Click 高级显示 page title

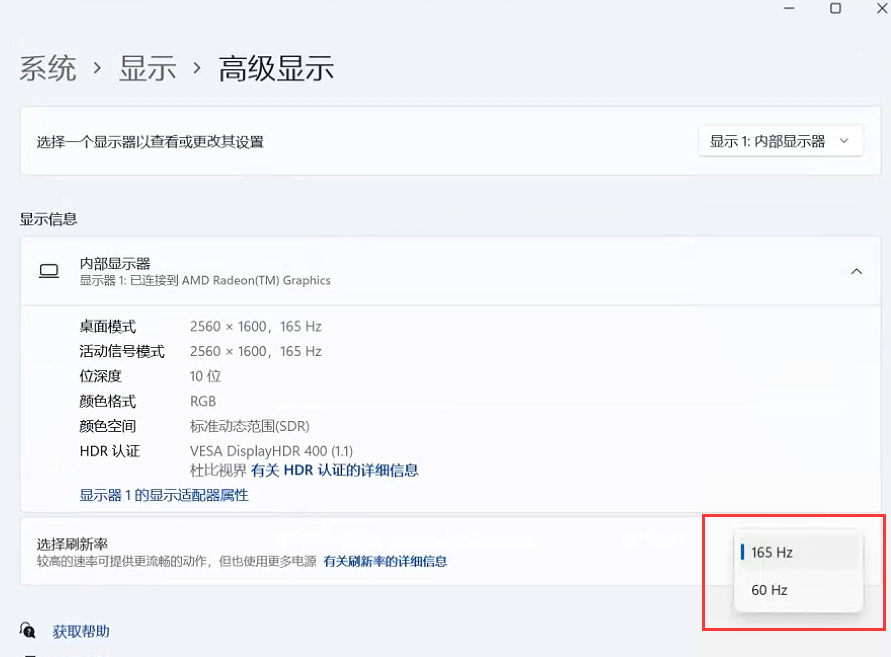point(276,69)
